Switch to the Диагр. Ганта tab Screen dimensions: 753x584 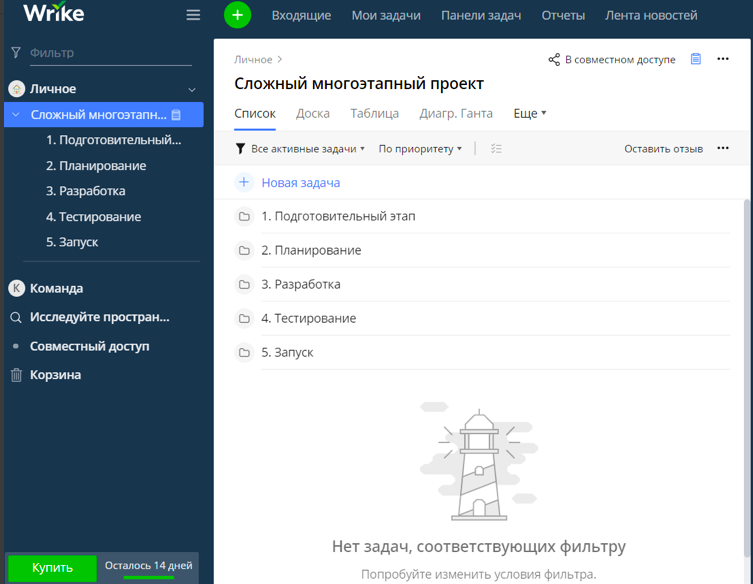coord(456,114)
